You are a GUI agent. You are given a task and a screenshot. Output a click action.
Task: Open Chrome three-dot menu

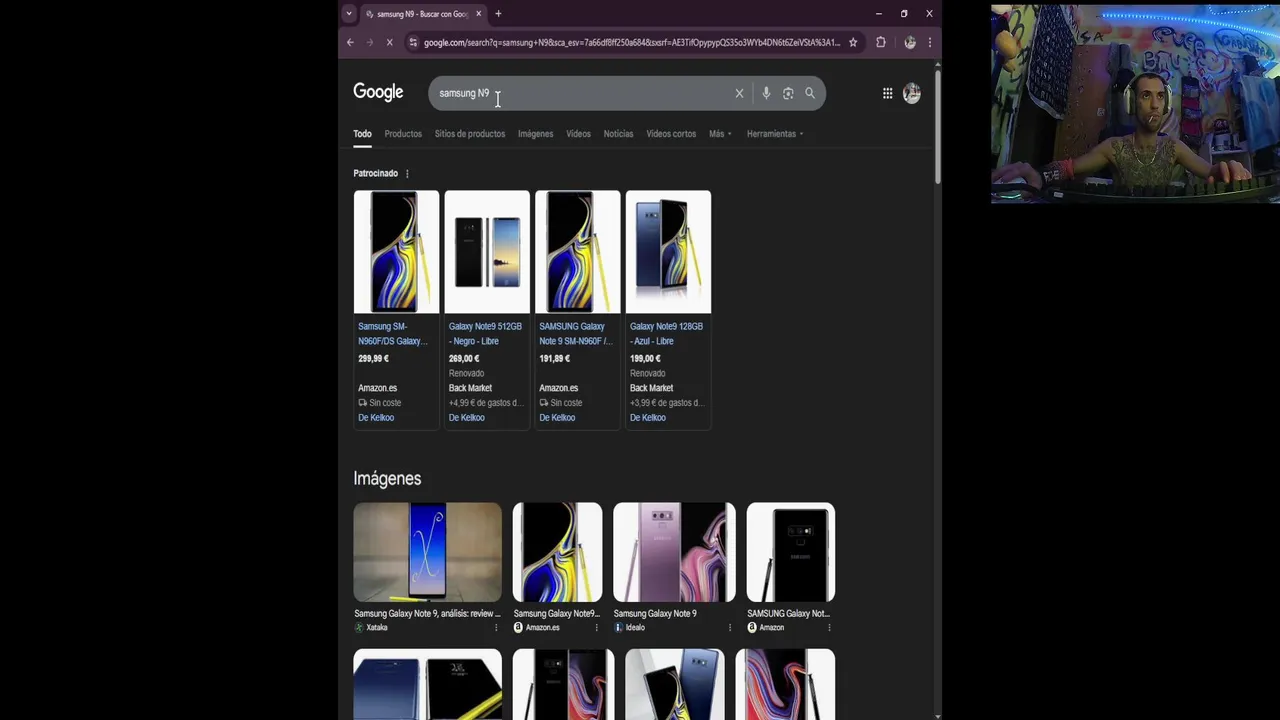[x=930, y=42]
